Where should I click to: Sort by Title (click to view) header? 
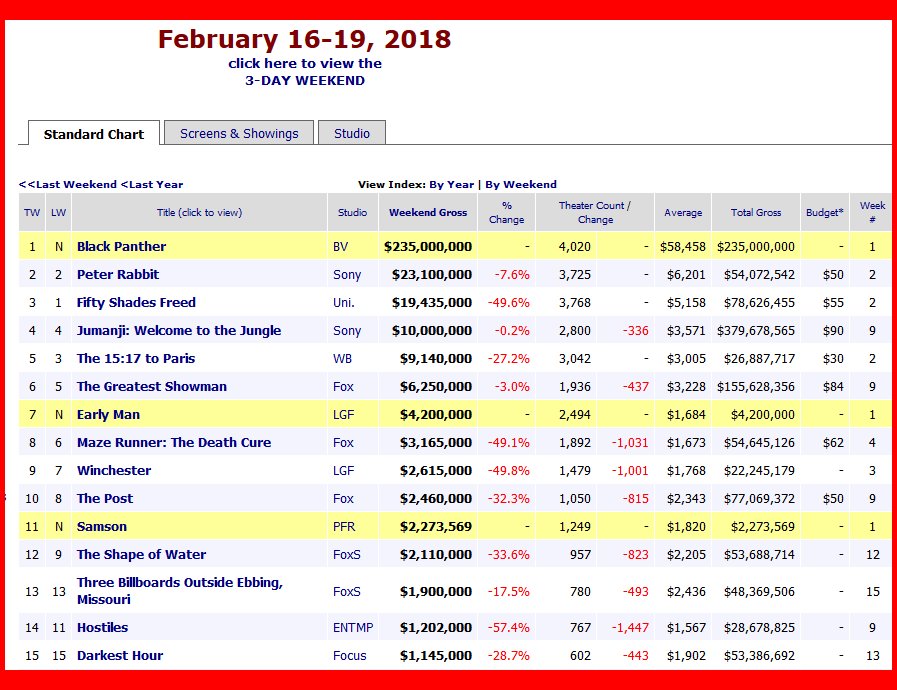[x=200, y=212]
